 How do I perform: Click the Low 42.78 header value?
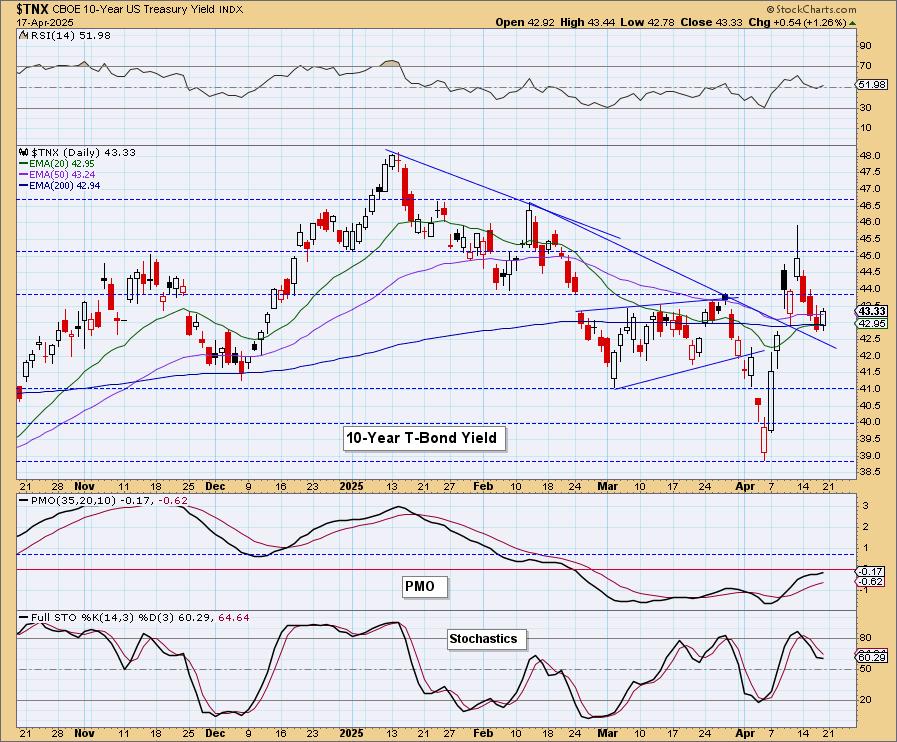tap(647, 22)
